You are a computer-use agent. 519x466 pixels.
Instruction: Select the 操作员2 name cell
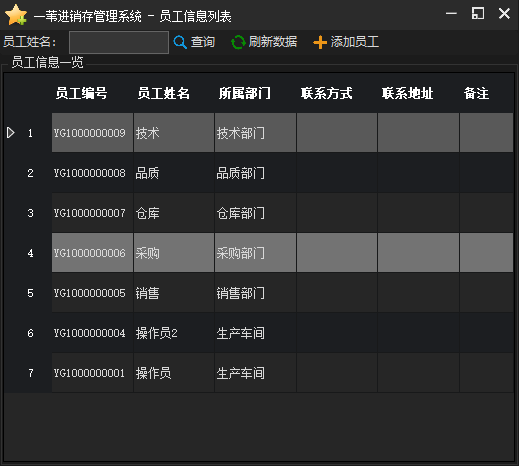click(x=174, y=333)
